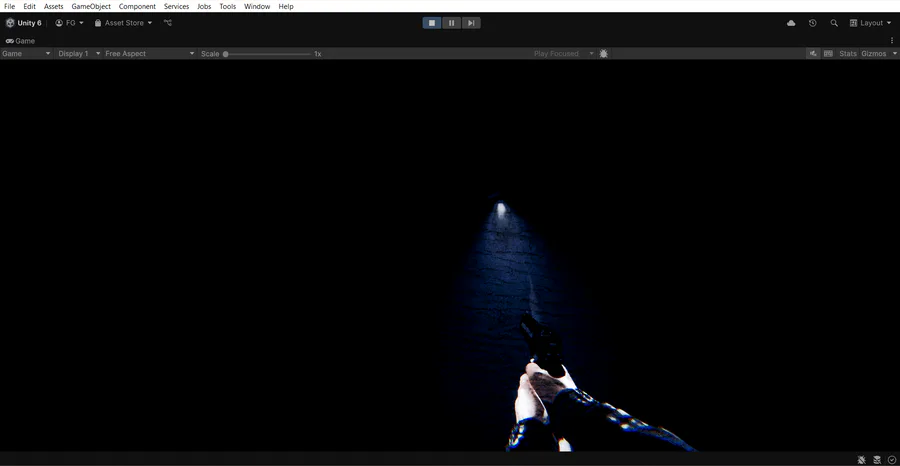Viewport: 900px width, 466px height.
Task: Open the Asset Store dropdown
Action: 123,23
